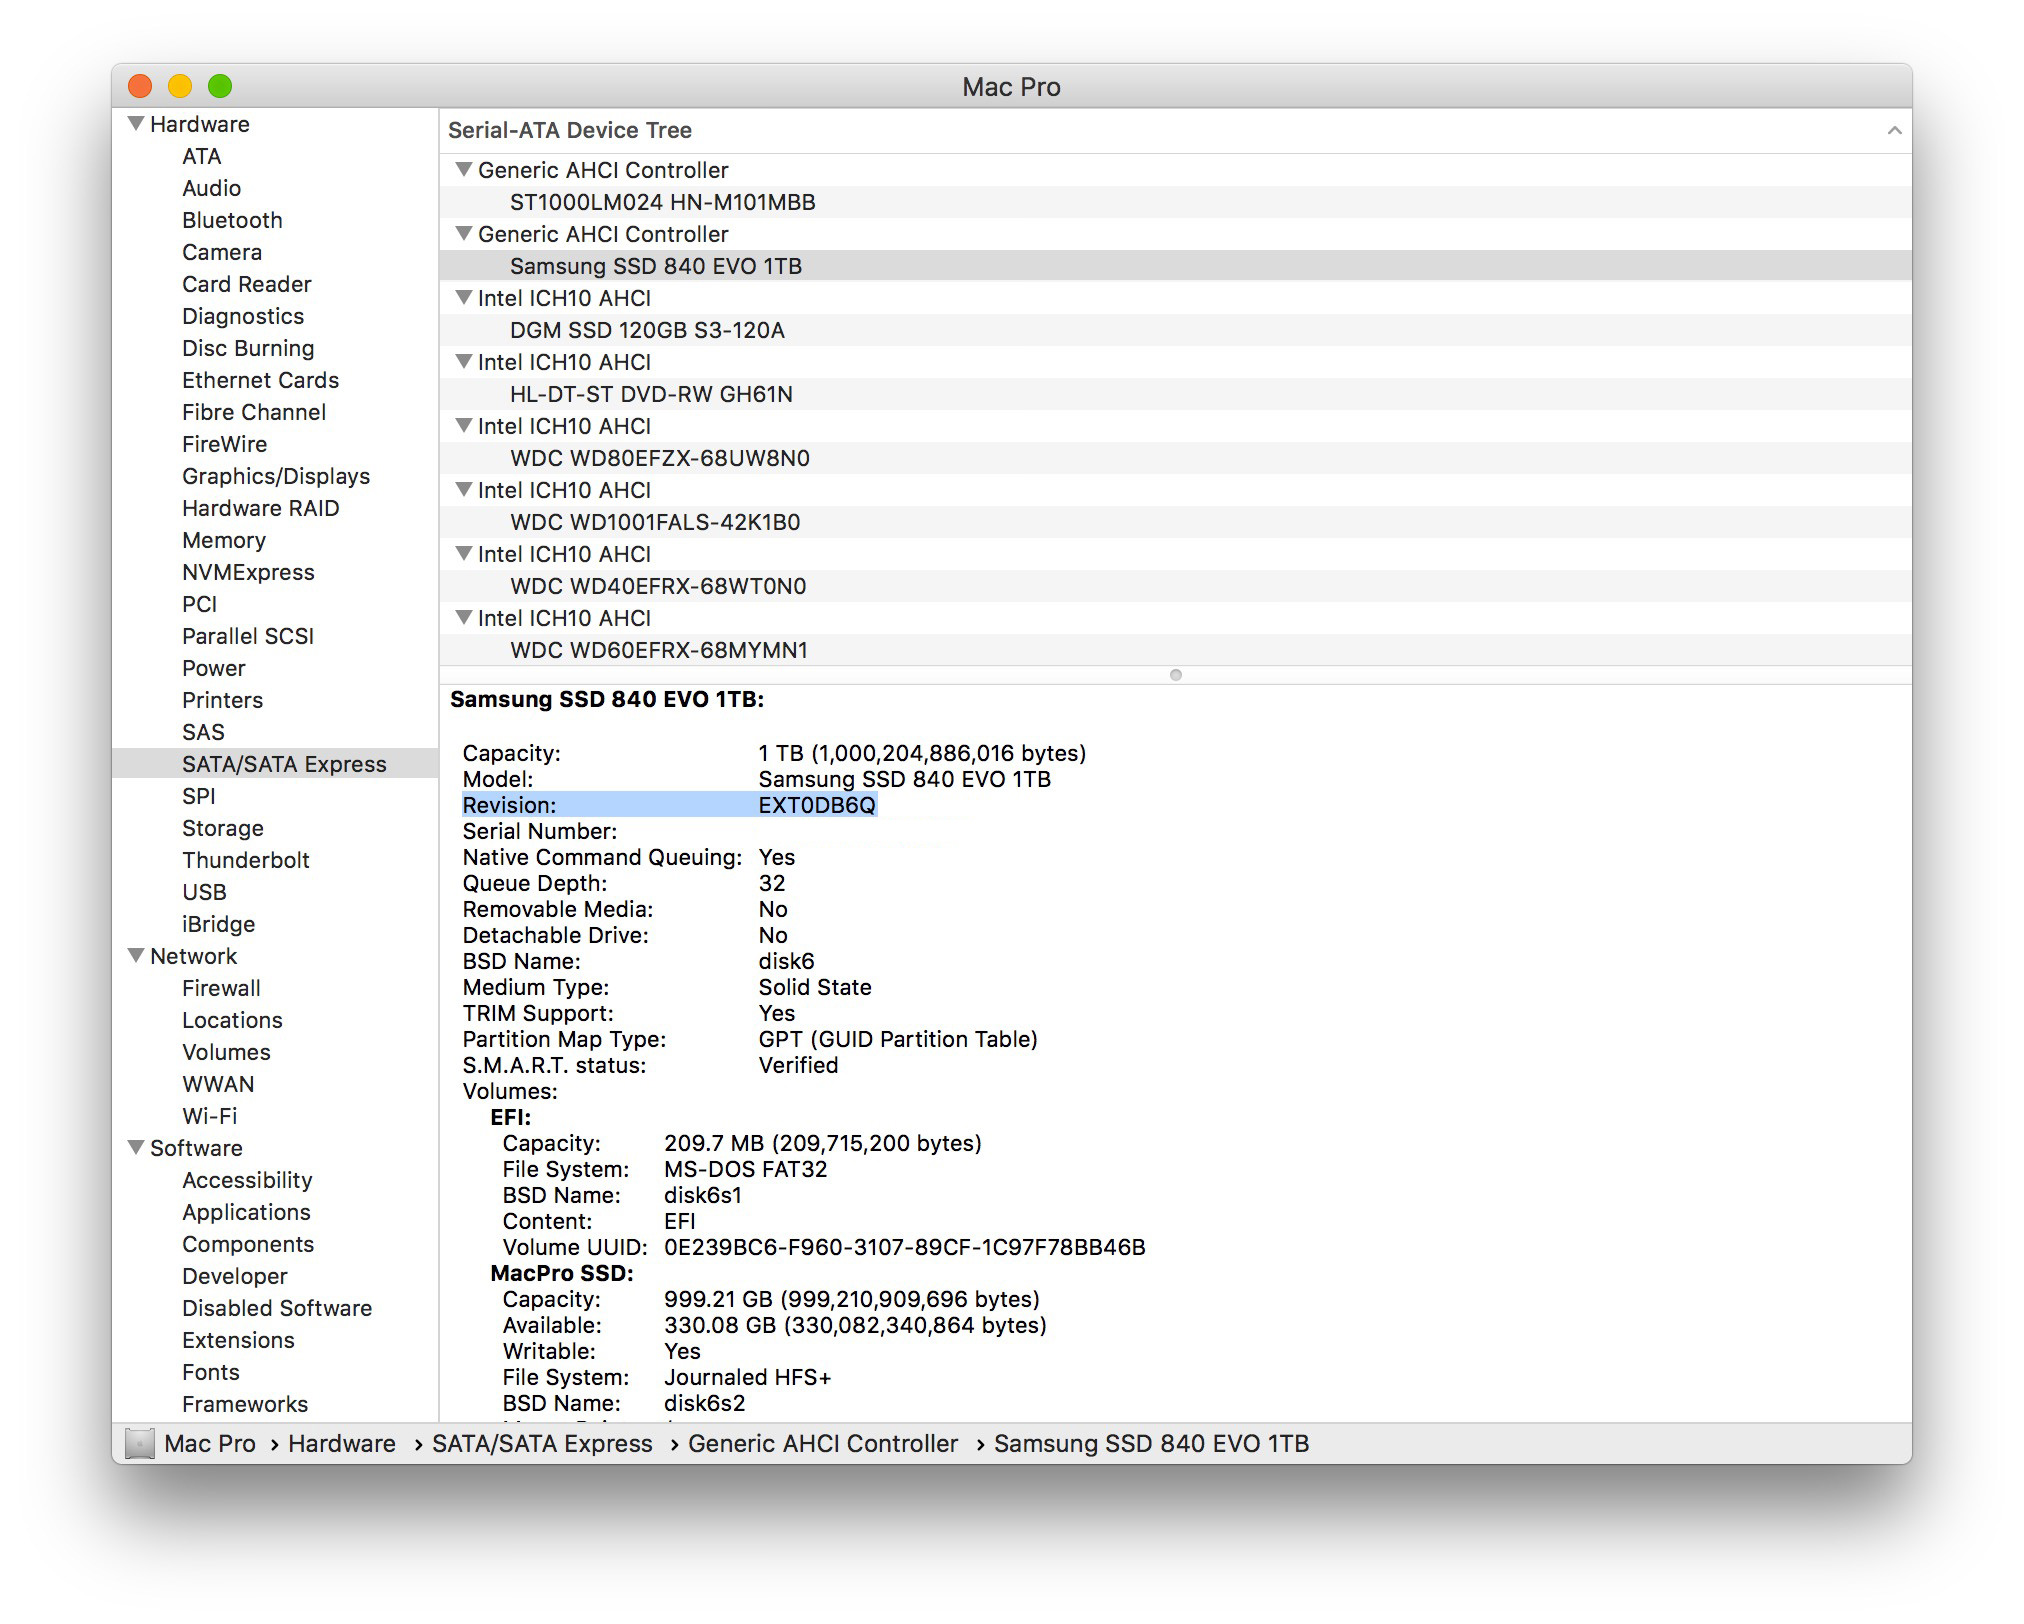Open Graphics/Displays info
Screen dimensions: 2024x1624
click(x=276, y=476)
